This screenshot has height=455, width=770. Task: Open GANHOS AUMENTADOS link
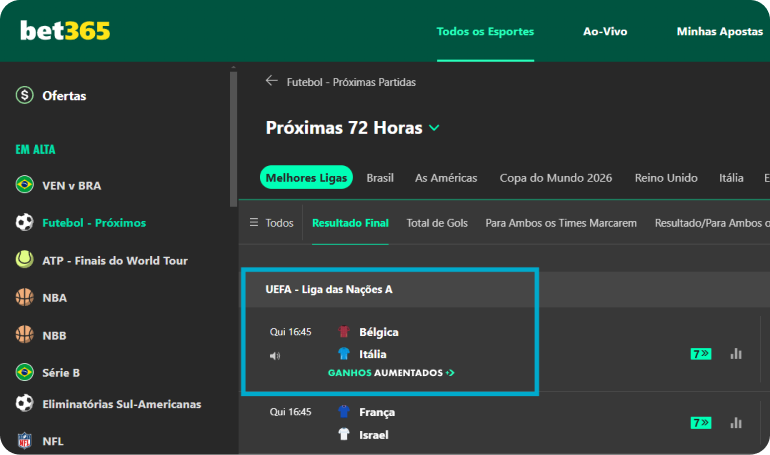(x=391, y=373)
